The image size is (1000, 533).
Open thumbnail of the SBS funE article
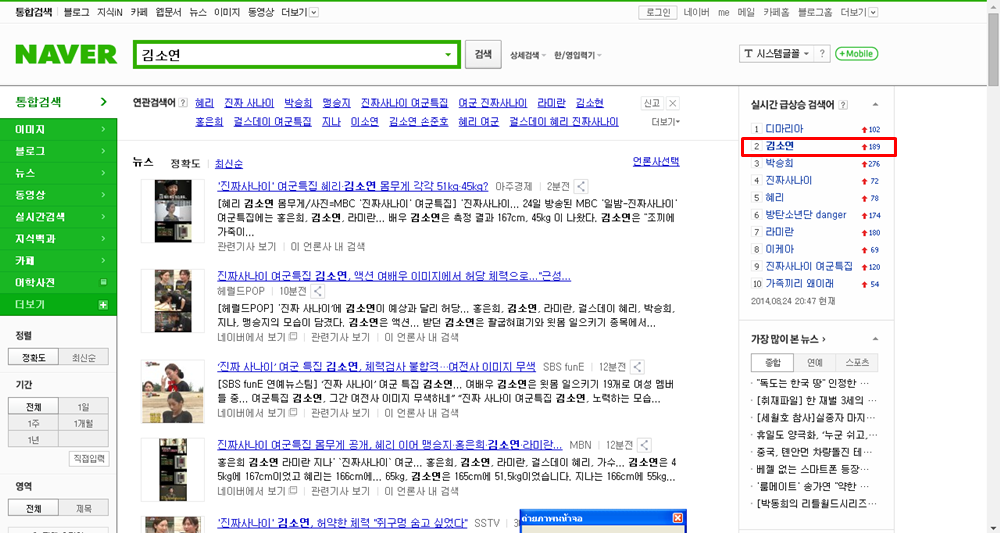coord(173,391)
